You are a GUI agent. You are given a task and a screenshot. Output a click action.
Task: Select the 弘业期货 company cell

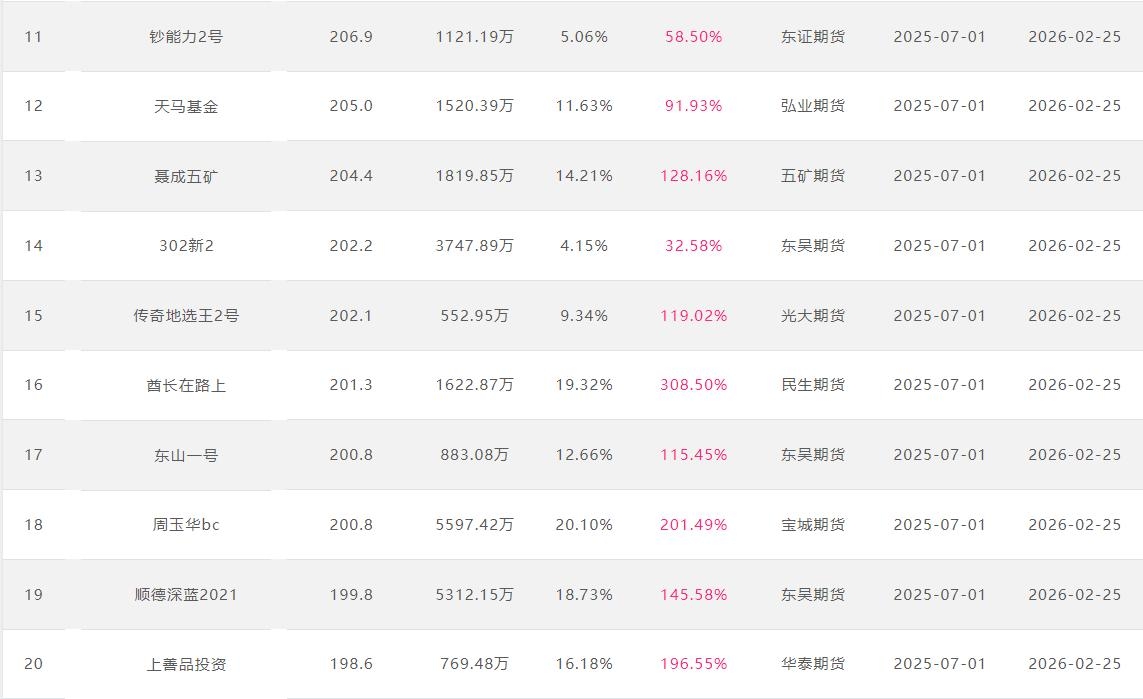(x=813, y=106)
